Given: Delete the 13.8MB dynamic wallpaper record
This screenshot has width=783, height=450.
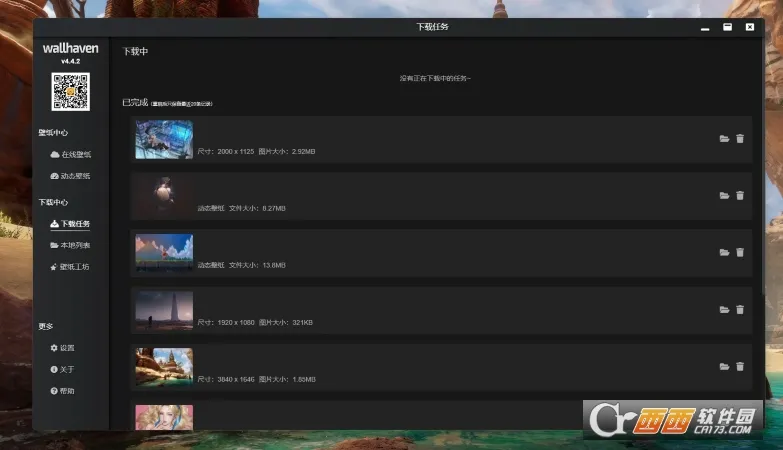Looking at the screenshot, I should (x=740, y=253).
